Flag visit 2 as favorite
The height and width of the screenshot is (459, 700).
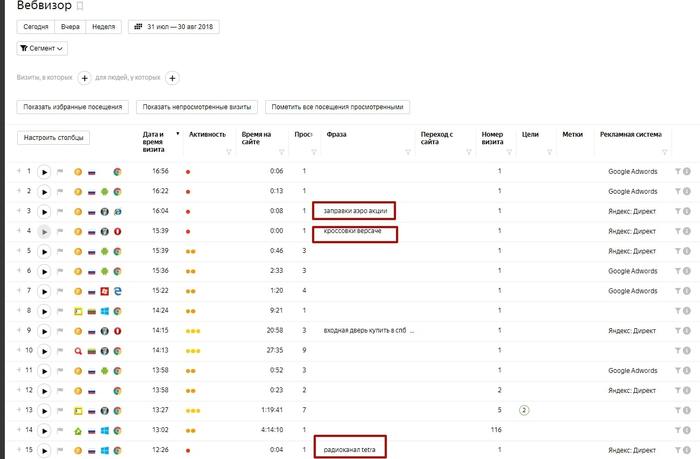pos(60,192)
